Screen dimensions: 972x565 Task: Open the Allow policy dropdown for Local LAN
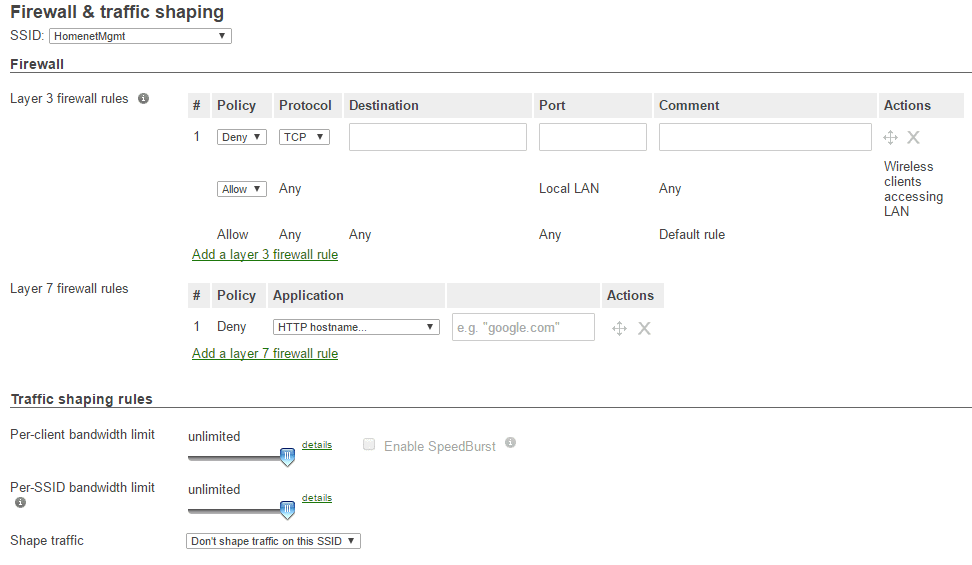click(242, 189)
